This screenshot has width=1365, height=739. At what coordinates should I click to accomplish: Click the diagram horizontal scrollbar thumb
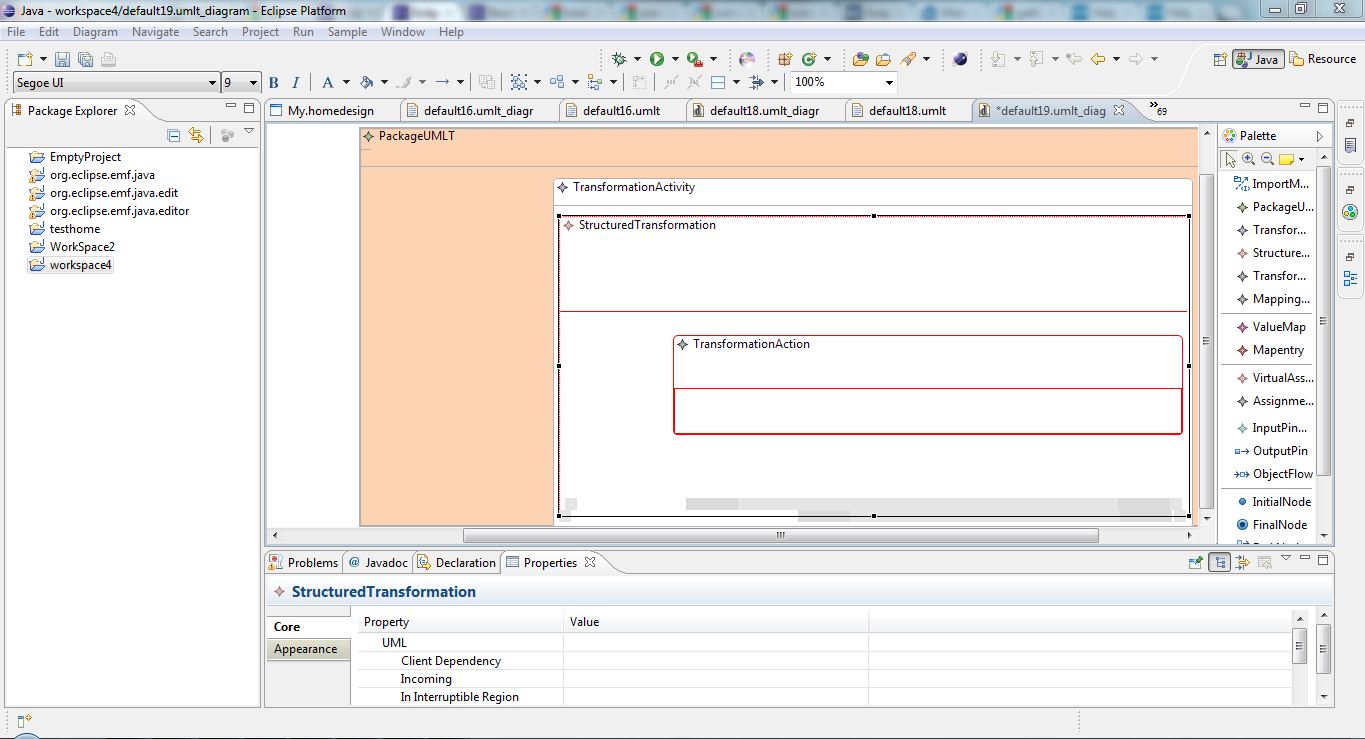click(781, 535)
